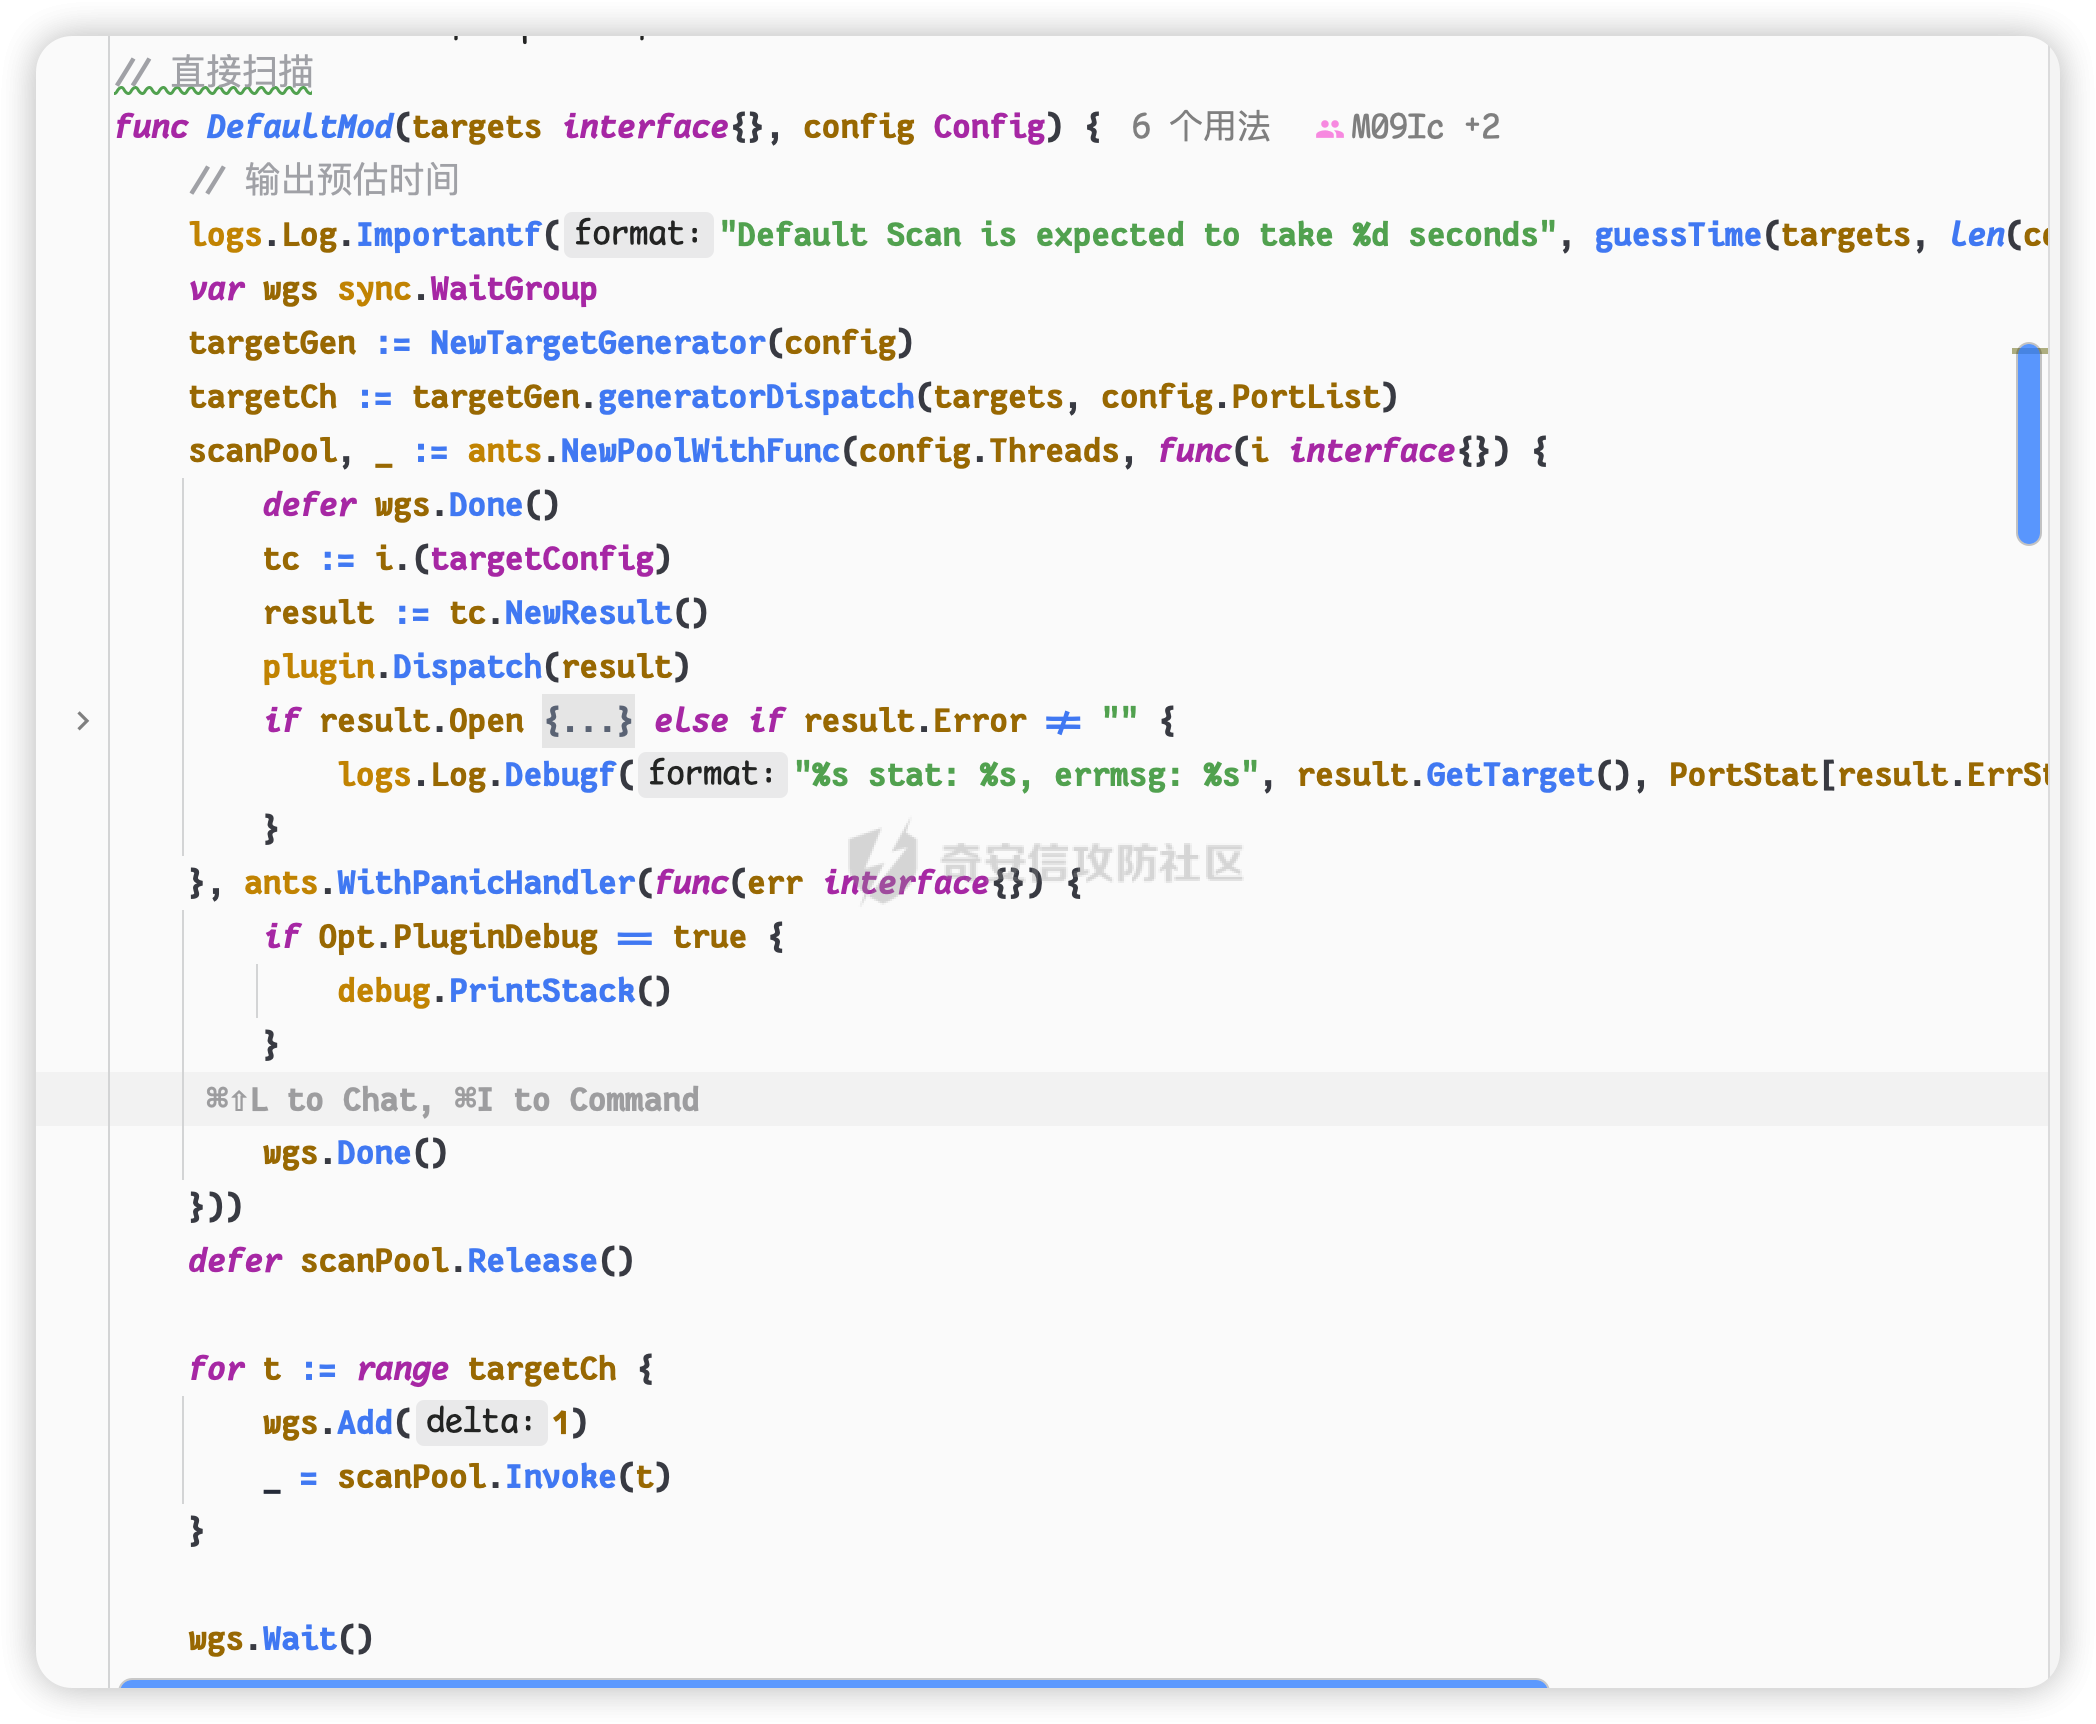This screenshot has width=2096, height=1724.
Task: Click wgs.Wait() at the bottom
Action: [280, 1639]
